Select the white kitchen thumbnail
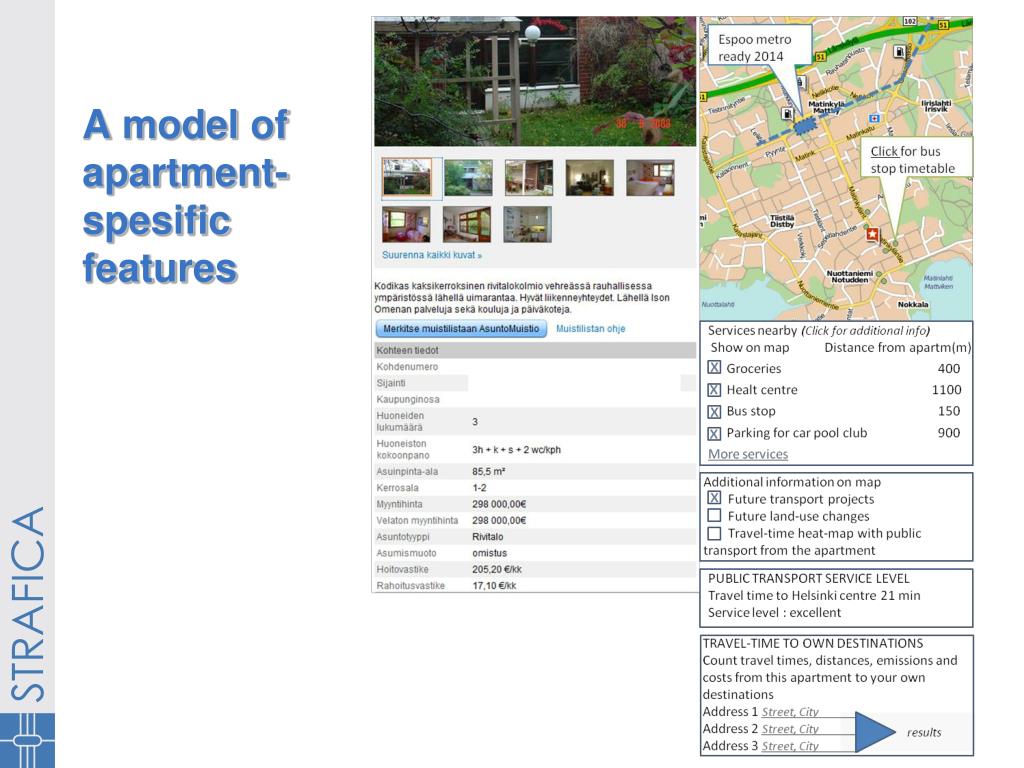The width and height of the screenshot is (1024, 768). pos(528,224)
